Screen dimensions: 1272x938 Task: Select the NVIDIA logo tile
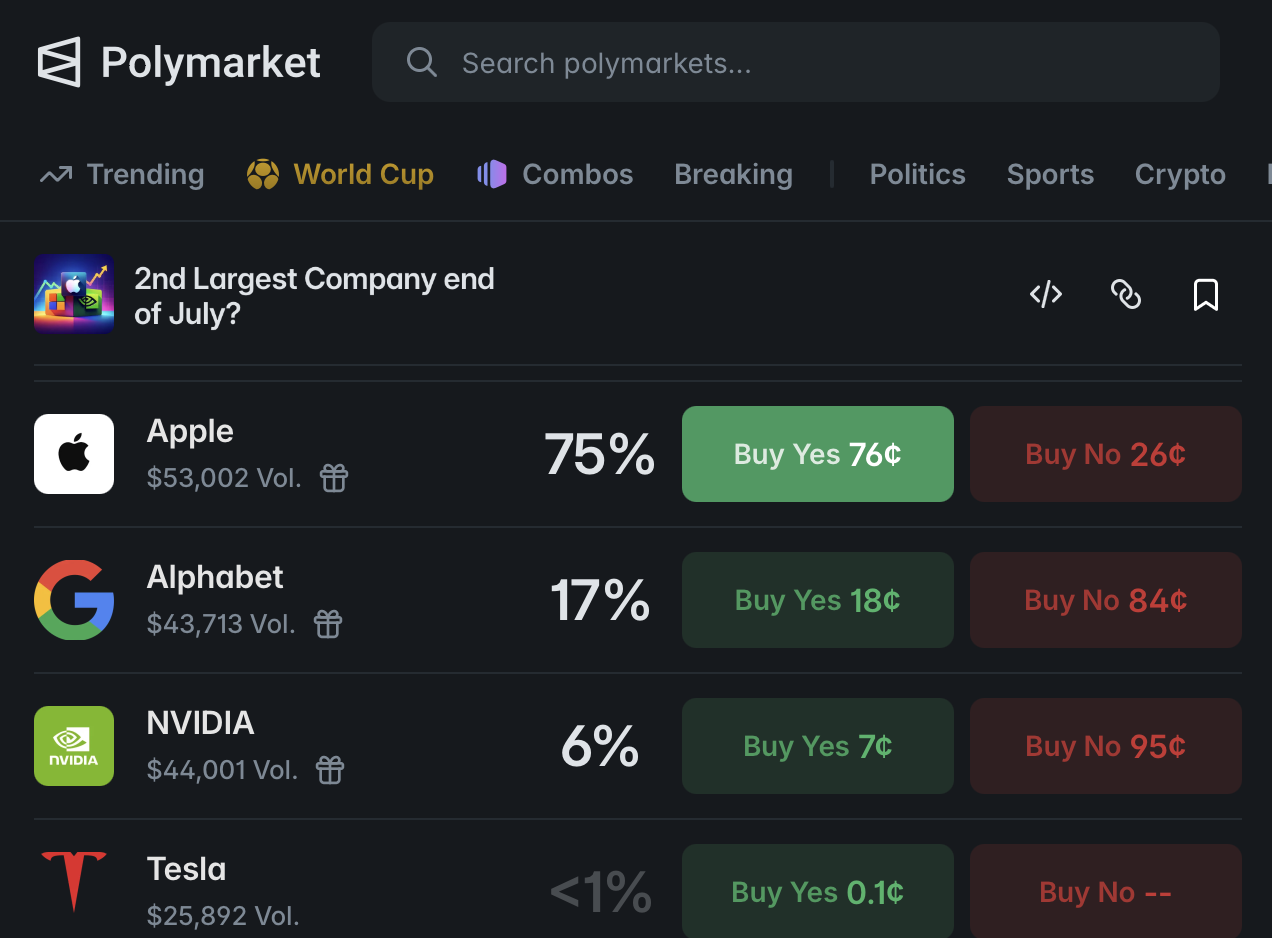click(x=74, y=746)
